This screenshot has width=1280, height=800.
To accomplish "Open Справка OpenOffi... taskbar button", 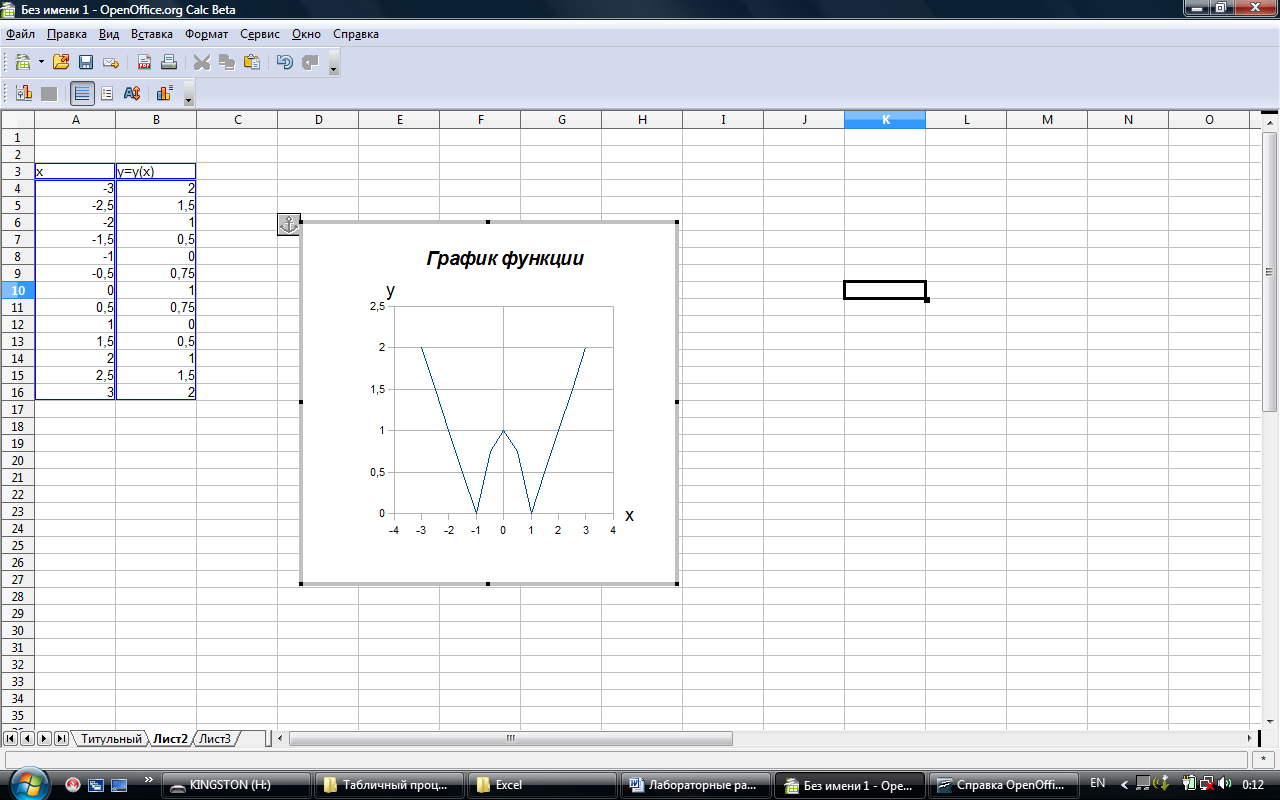I will pos(1003,785).
